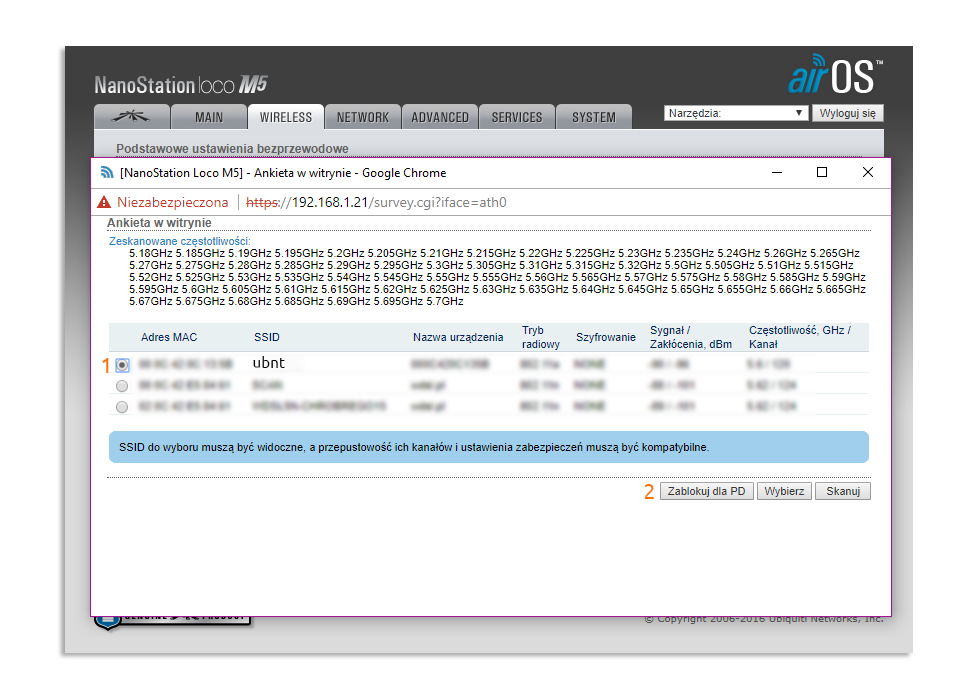The image size is (979, 699).
Task: Select the second network radio button
Action: coord(122,386)
